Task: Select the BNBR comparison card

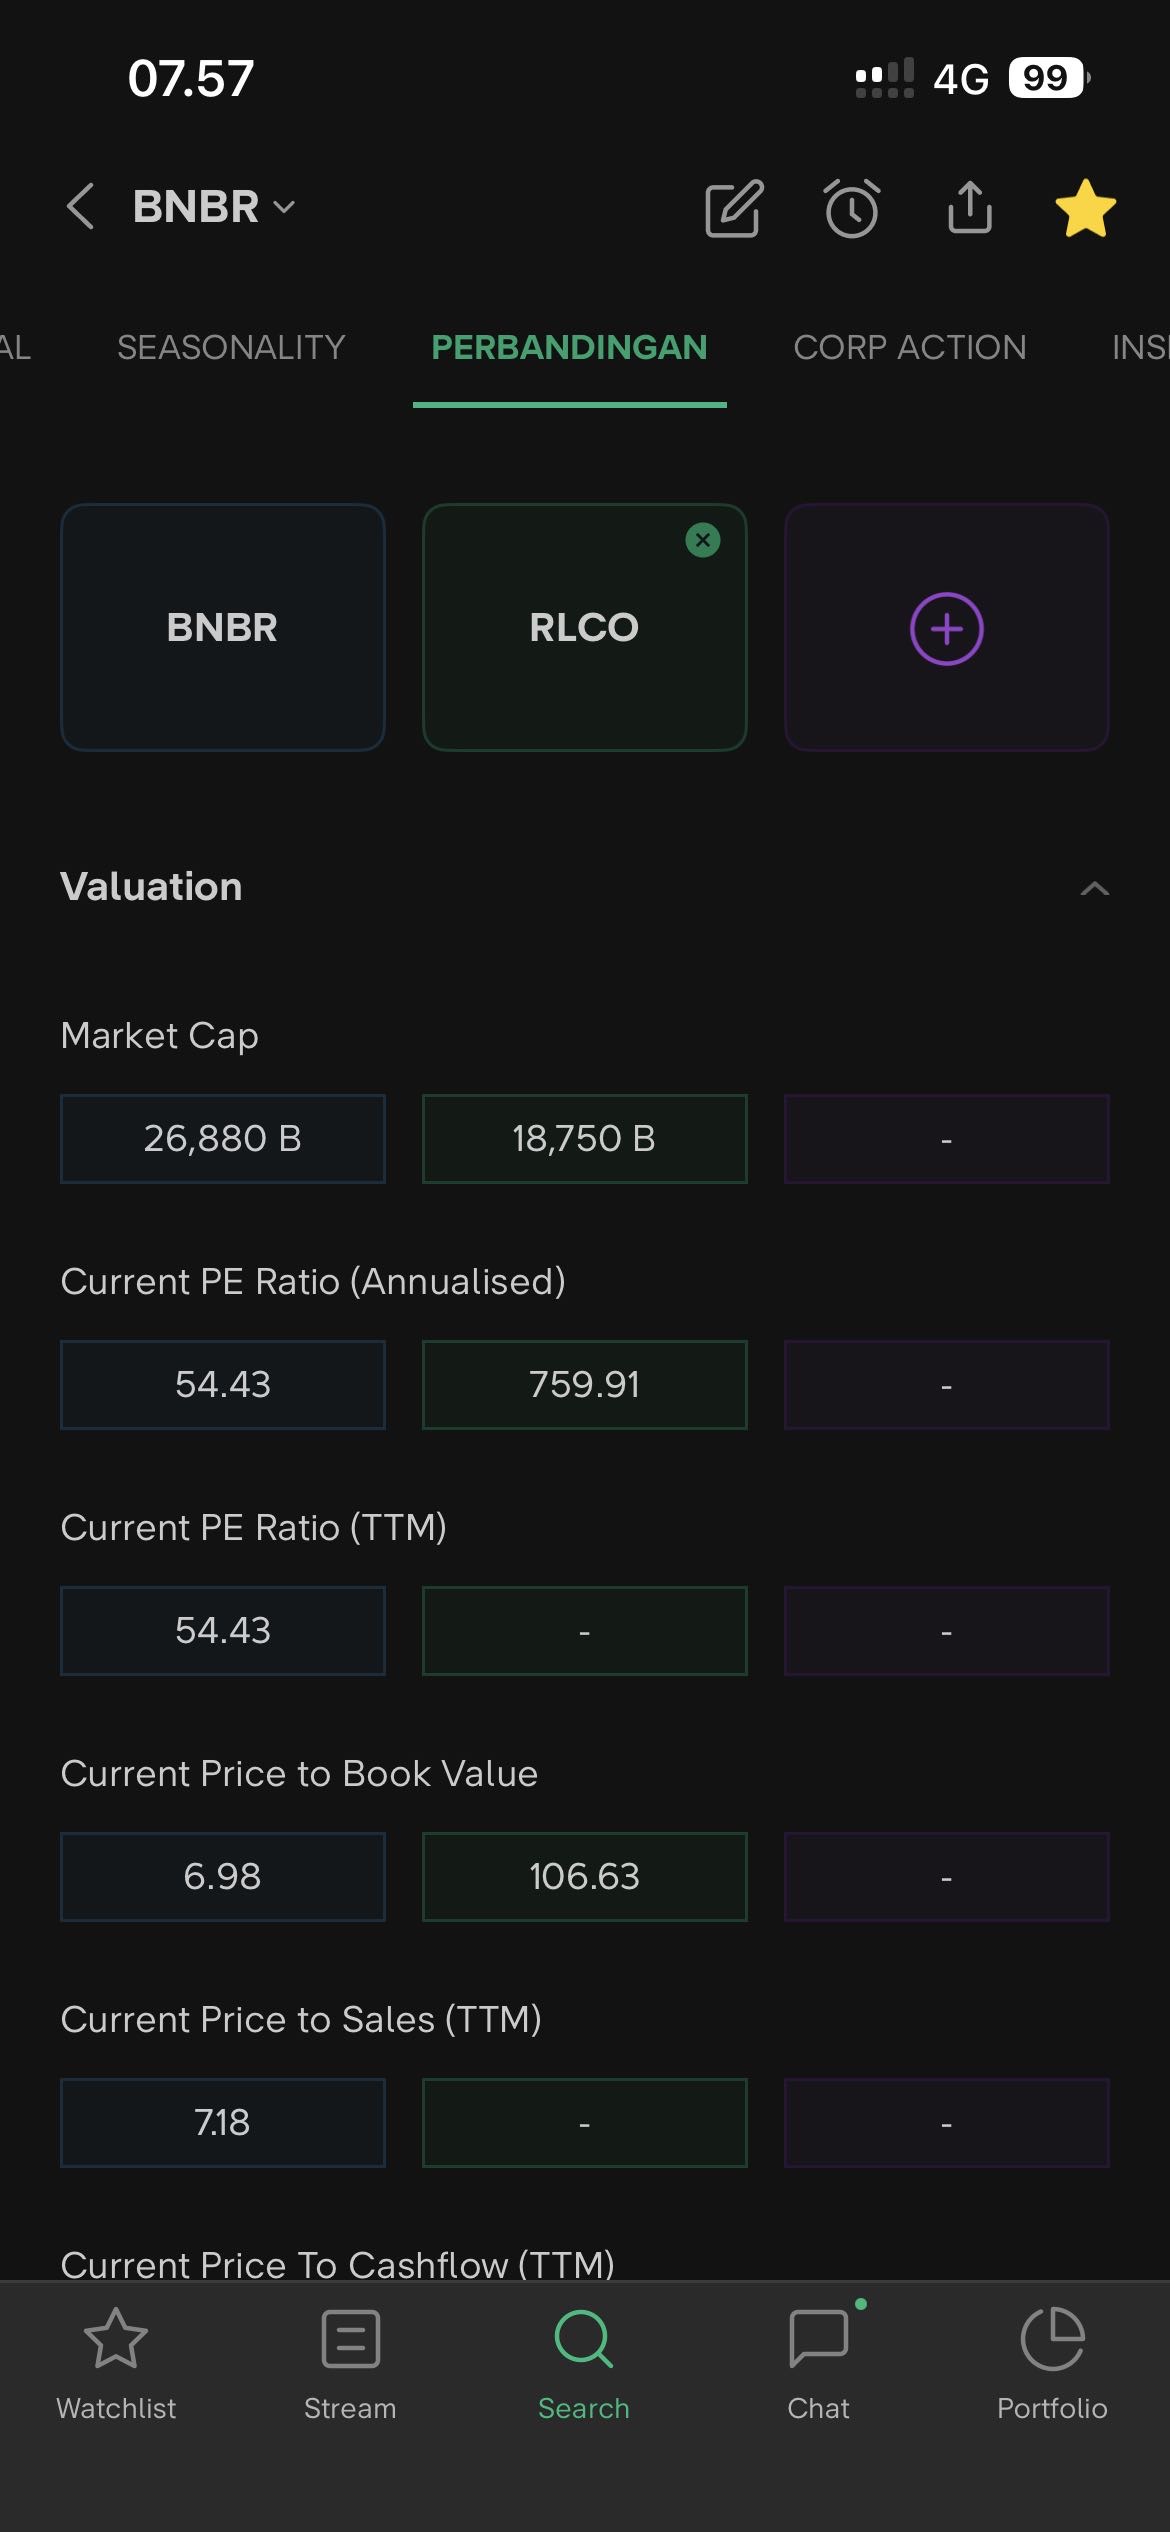Action: click(x=222, y=627)
